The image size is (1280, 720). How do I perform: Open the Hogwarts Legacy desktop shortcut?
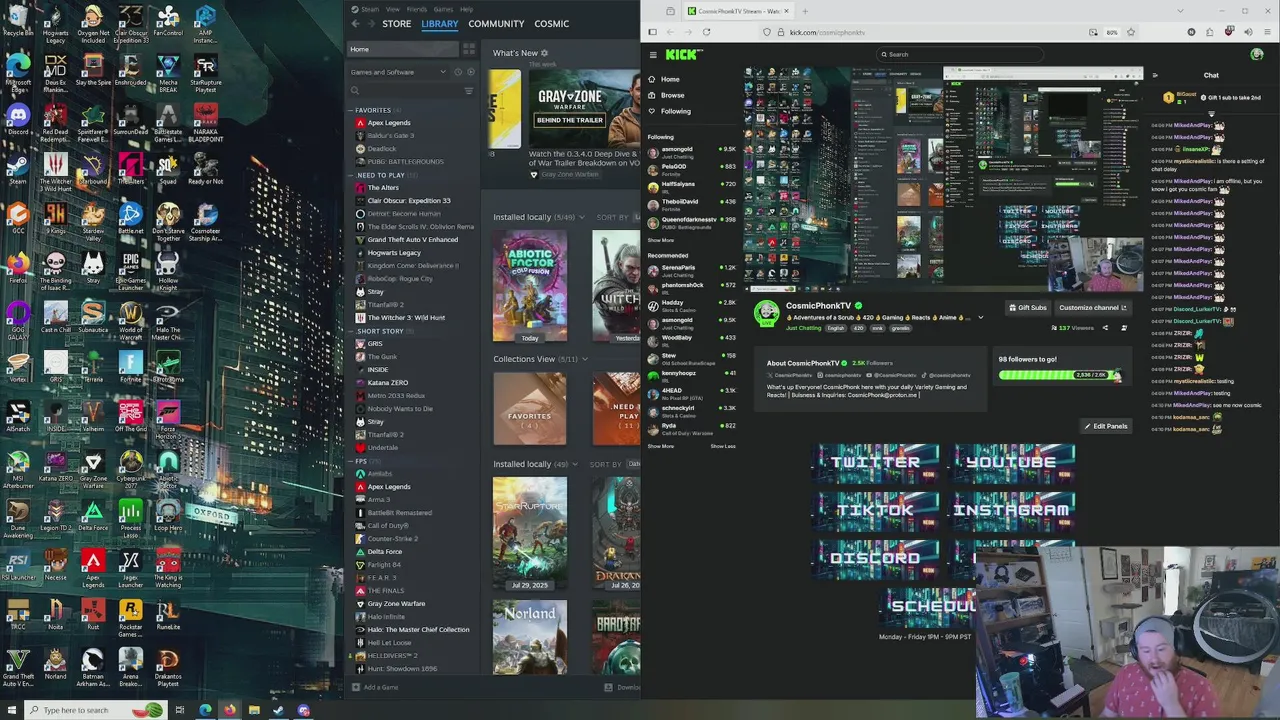pyautogui.click(x=55, y=24)
